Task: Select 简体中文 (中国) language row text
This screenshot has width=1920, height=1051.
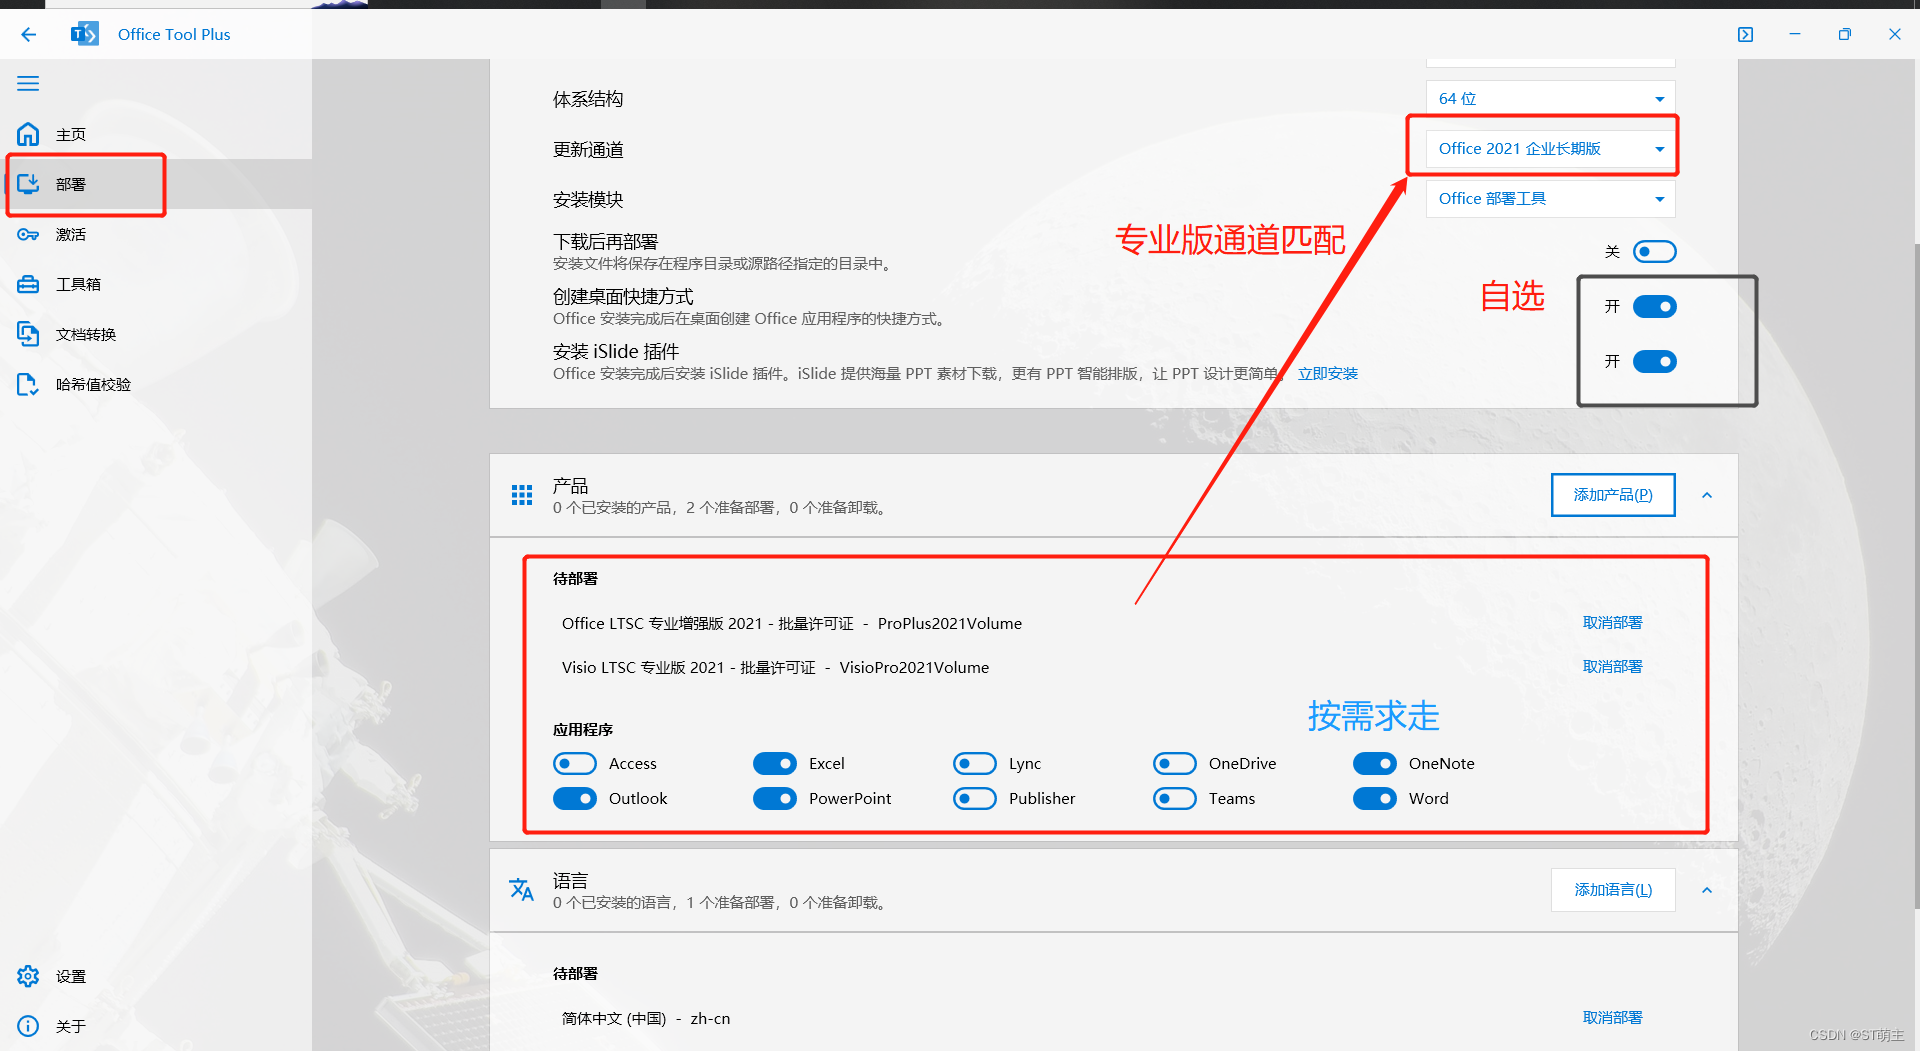Action: pyautogui.click(x=646, y=1019)
